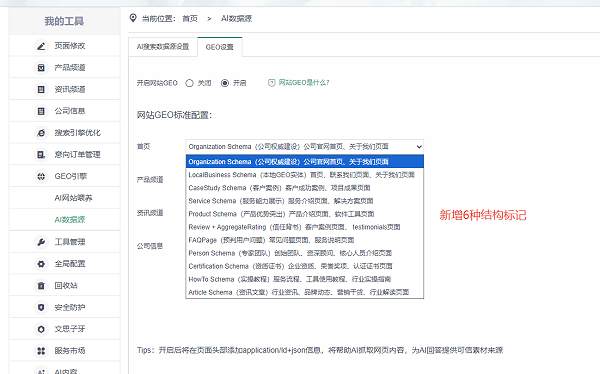Click the help icon beside 网站GEO是什么

tap(271, 83)
